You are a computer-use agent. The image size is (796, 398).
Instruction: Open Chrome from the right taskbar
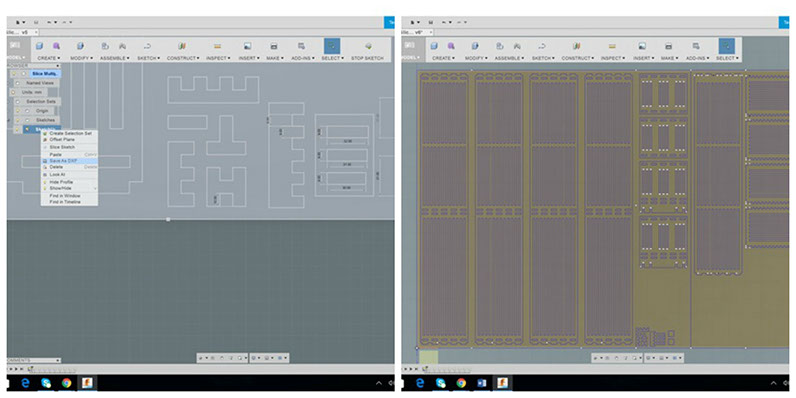461,383
